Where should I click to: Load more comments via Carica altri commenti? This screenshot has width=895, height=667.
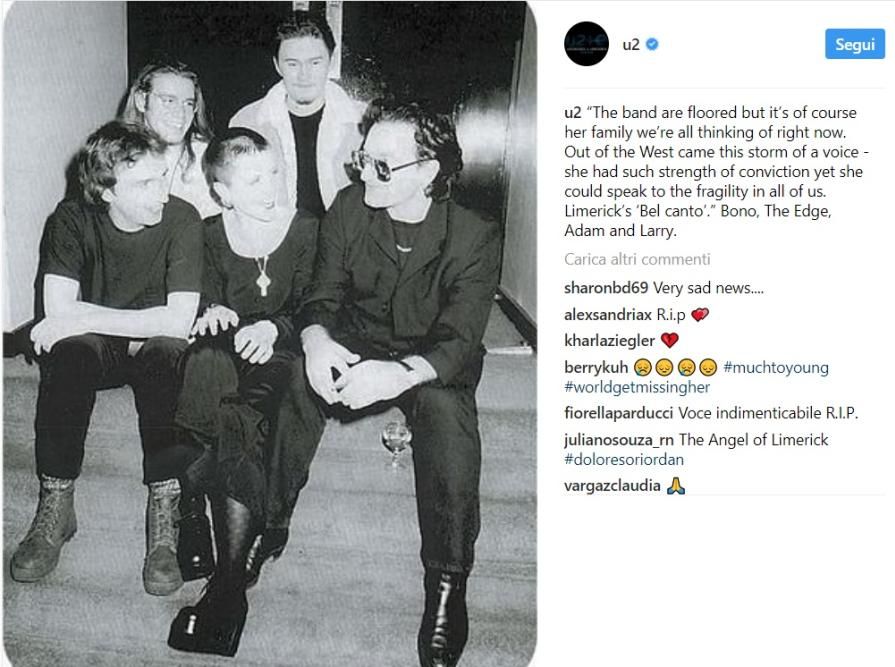[x=637, y=259]
